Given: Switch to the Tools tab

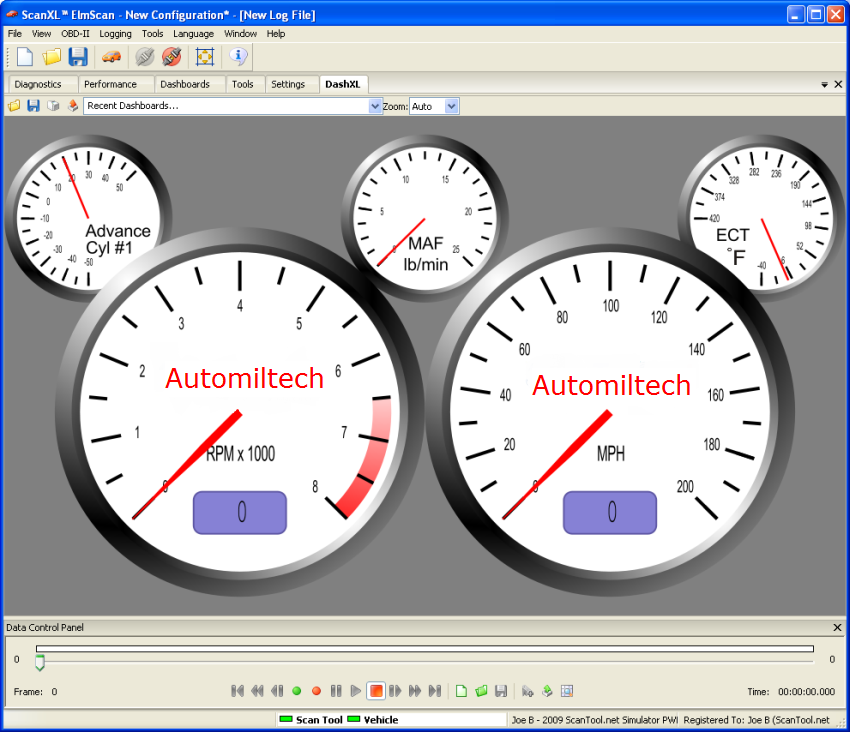Looking at the screenshot, I should [x=243, y=85].
